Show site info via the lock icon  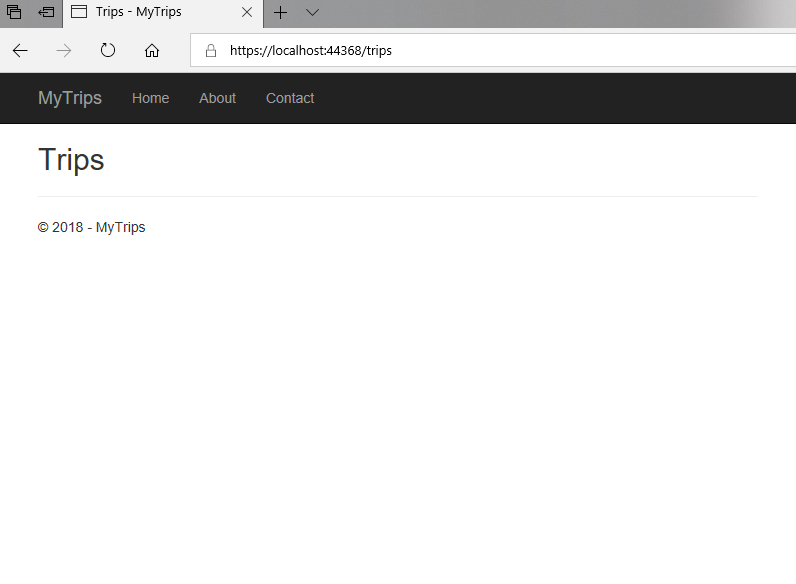click(x=210, y=51)
